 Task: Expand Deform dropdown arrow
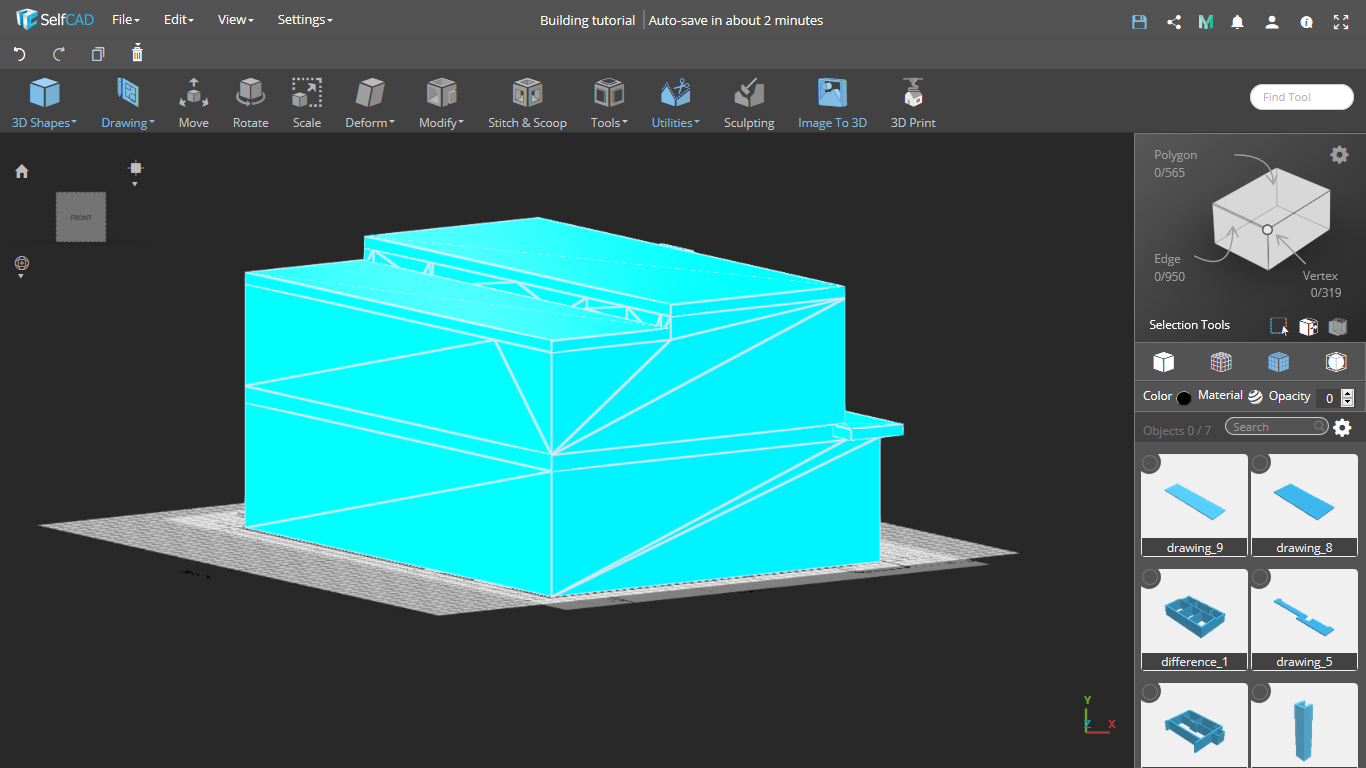392,123
